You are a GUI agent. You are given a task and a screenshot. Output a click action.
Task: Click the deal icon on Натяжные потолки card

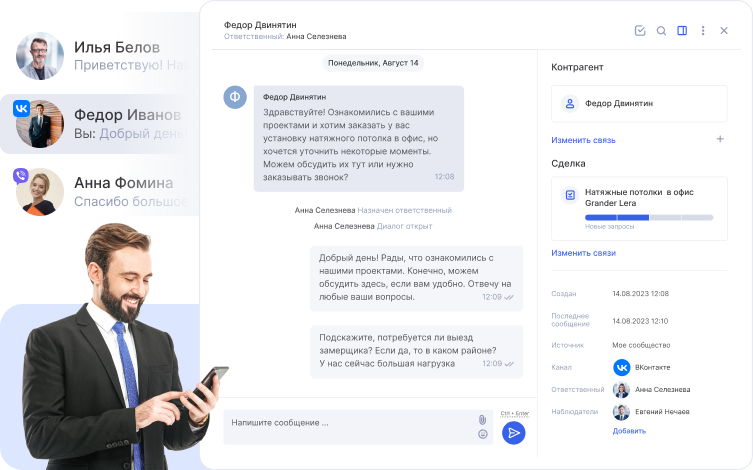[570, 195]
